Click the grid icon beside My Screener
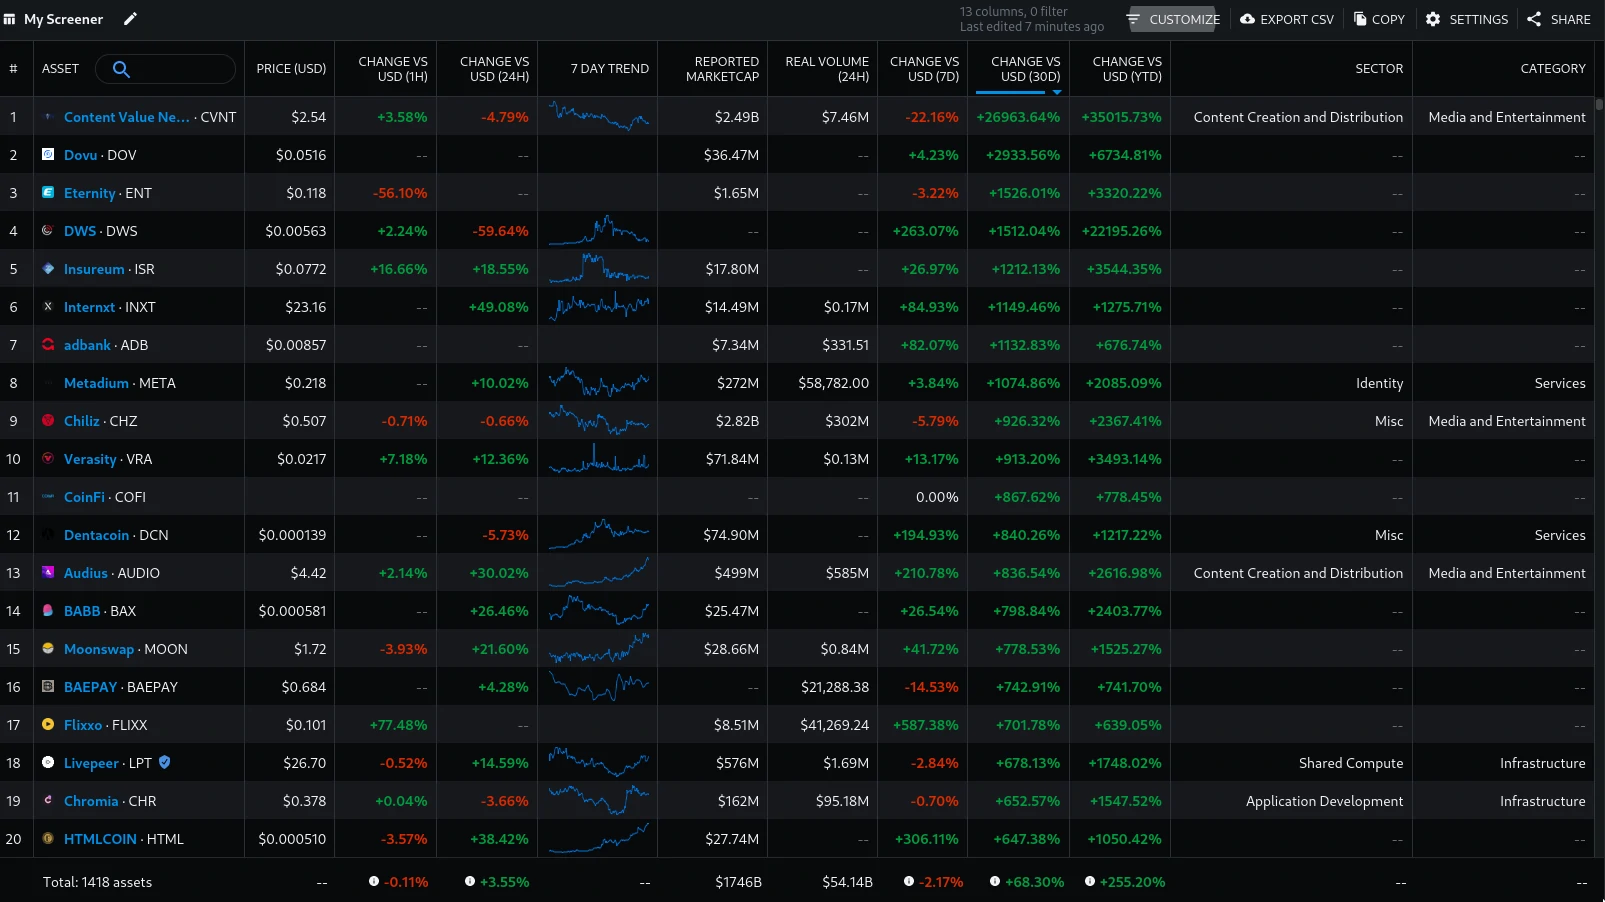Viewport: 1605px width, 902px height. (x=9, y=19)
